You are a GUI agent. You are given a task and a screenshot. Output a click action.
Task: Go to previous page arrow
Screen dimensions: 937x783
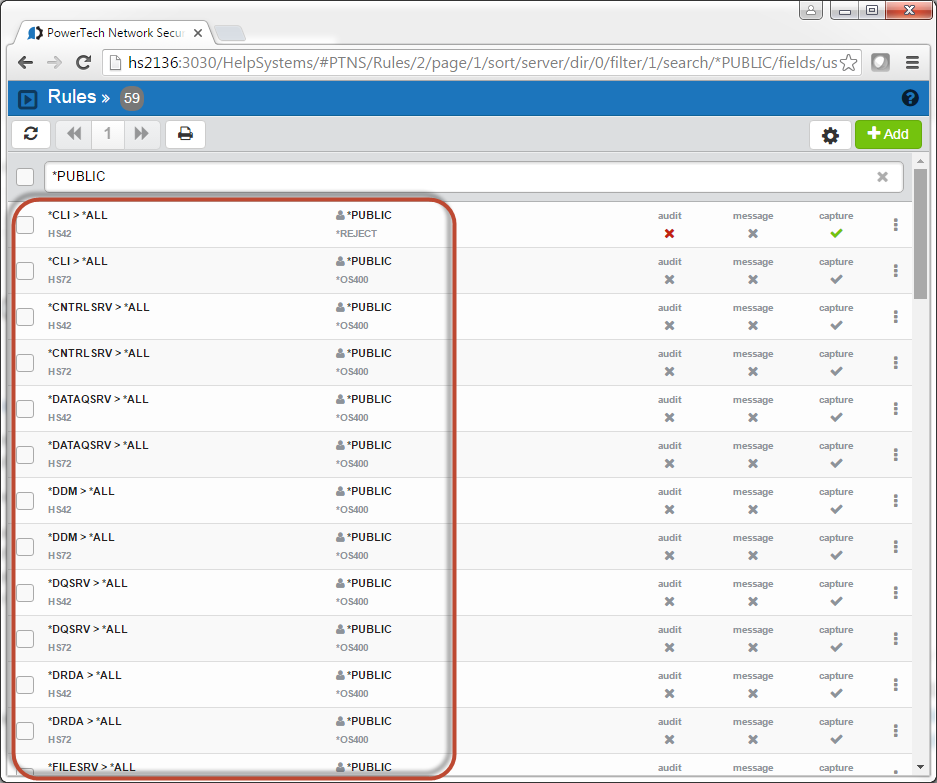[x=74, y=134]
